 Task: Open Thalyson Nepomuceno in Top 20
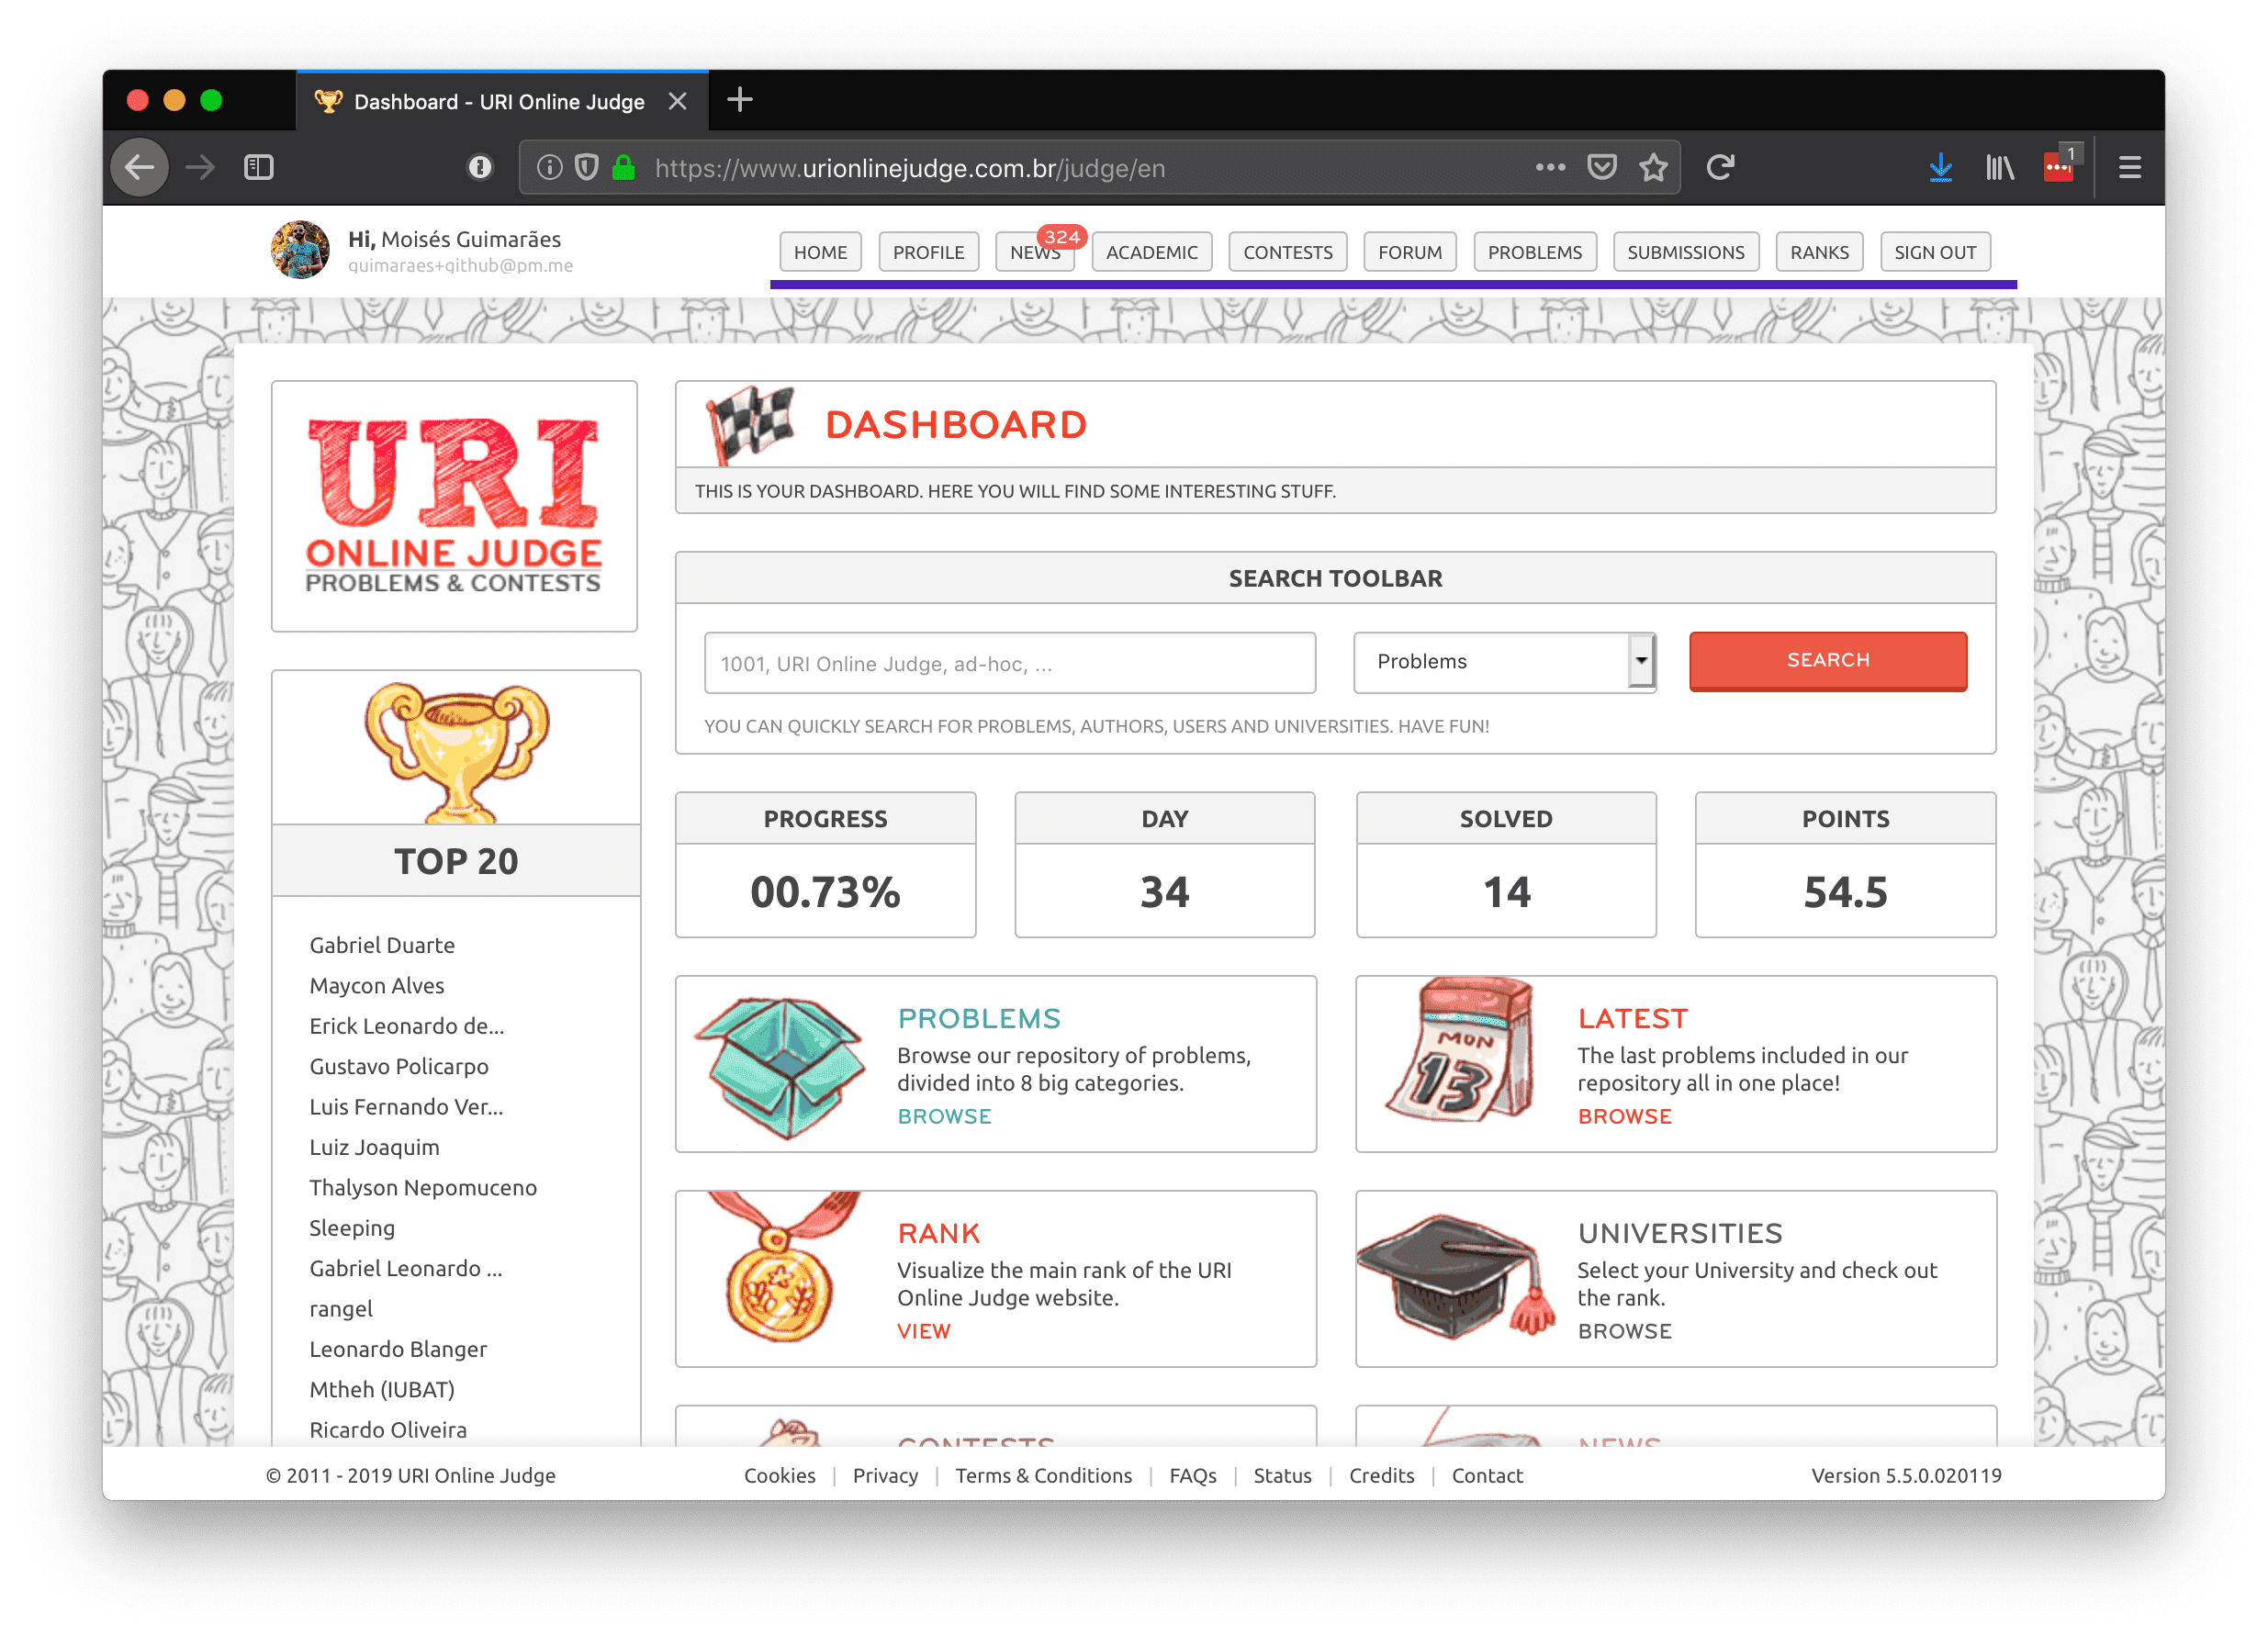[423, 1187]
